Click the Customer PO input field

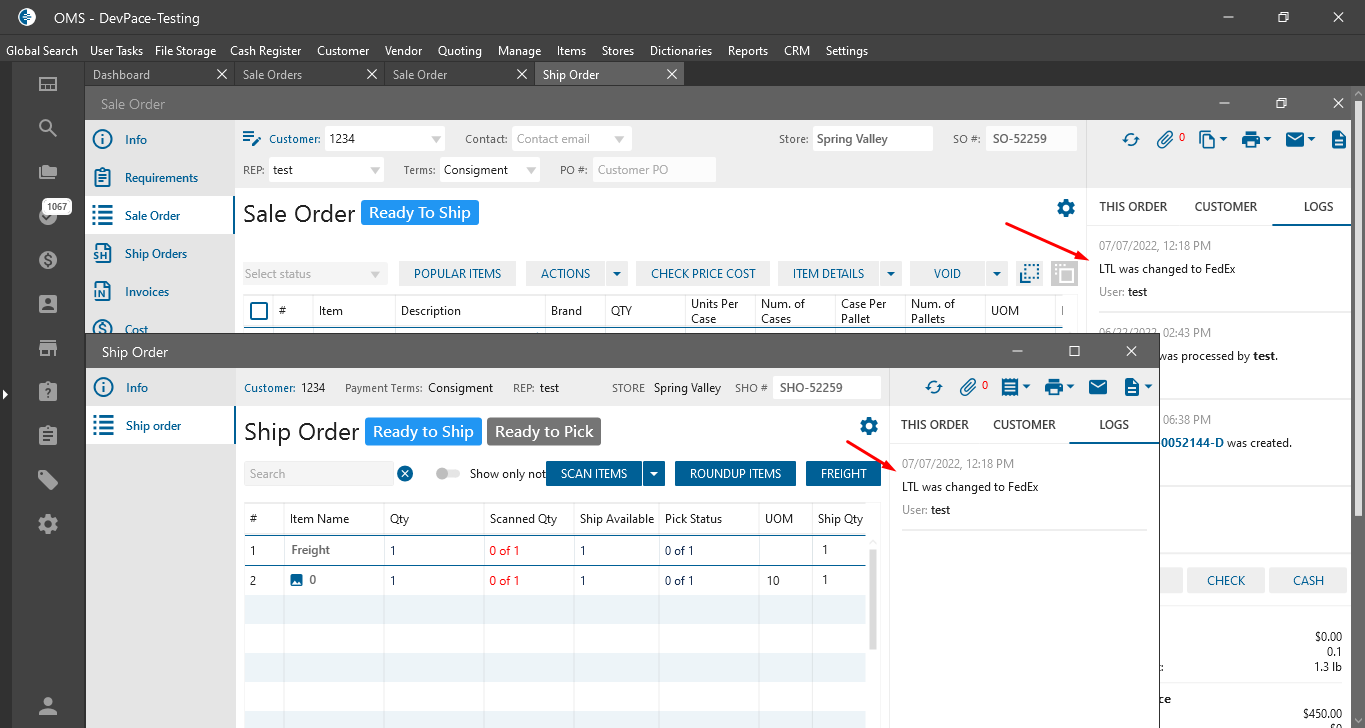(x=654, y=170)
